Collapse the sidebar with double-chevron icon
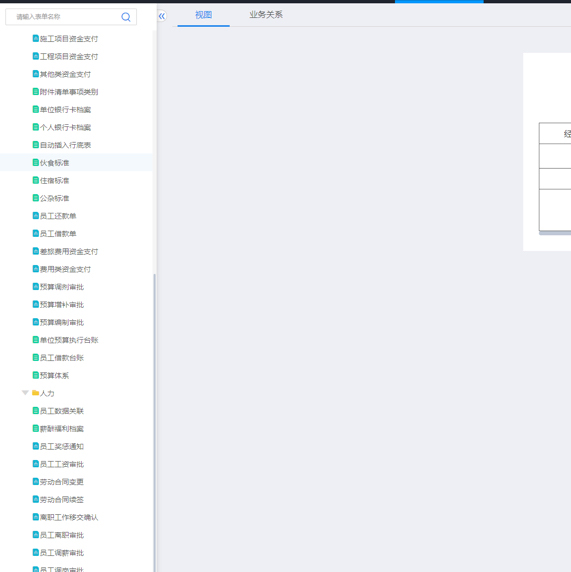 click(x=162, y=16)
